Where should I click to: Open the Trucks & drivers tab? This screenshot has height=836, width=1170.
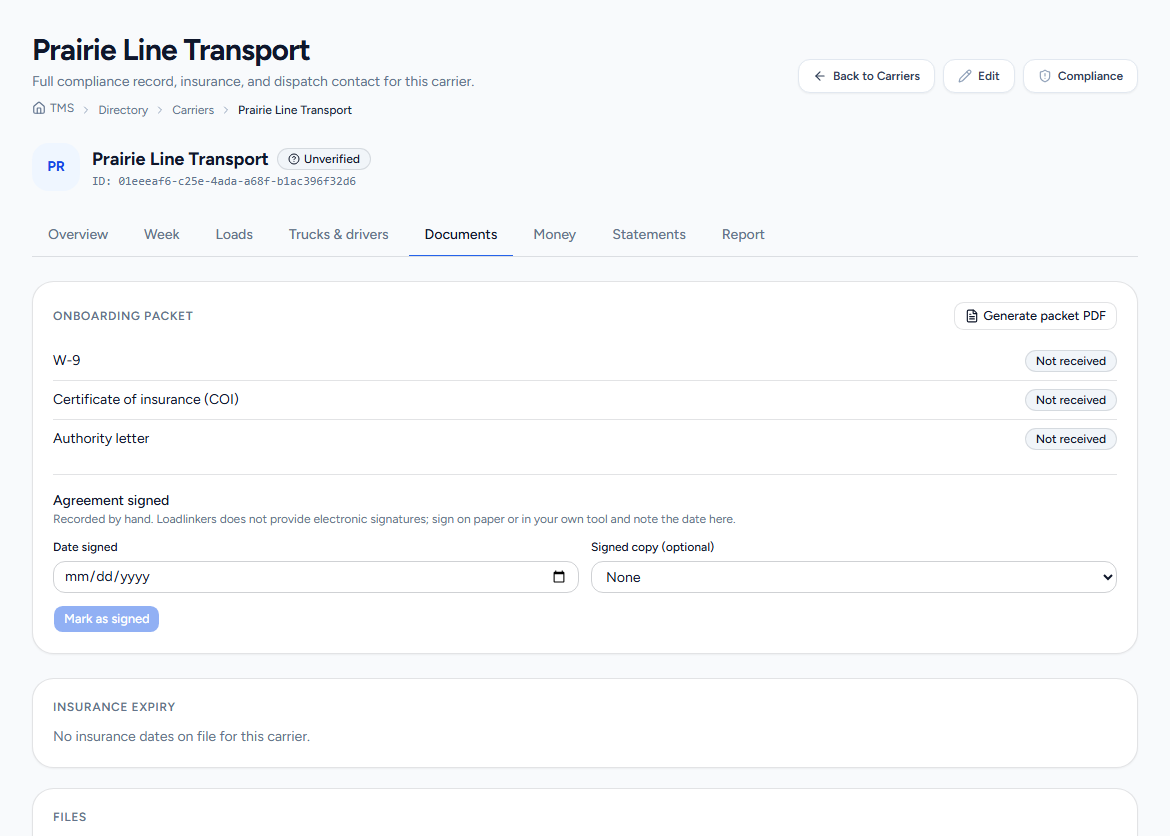point(339,234)
